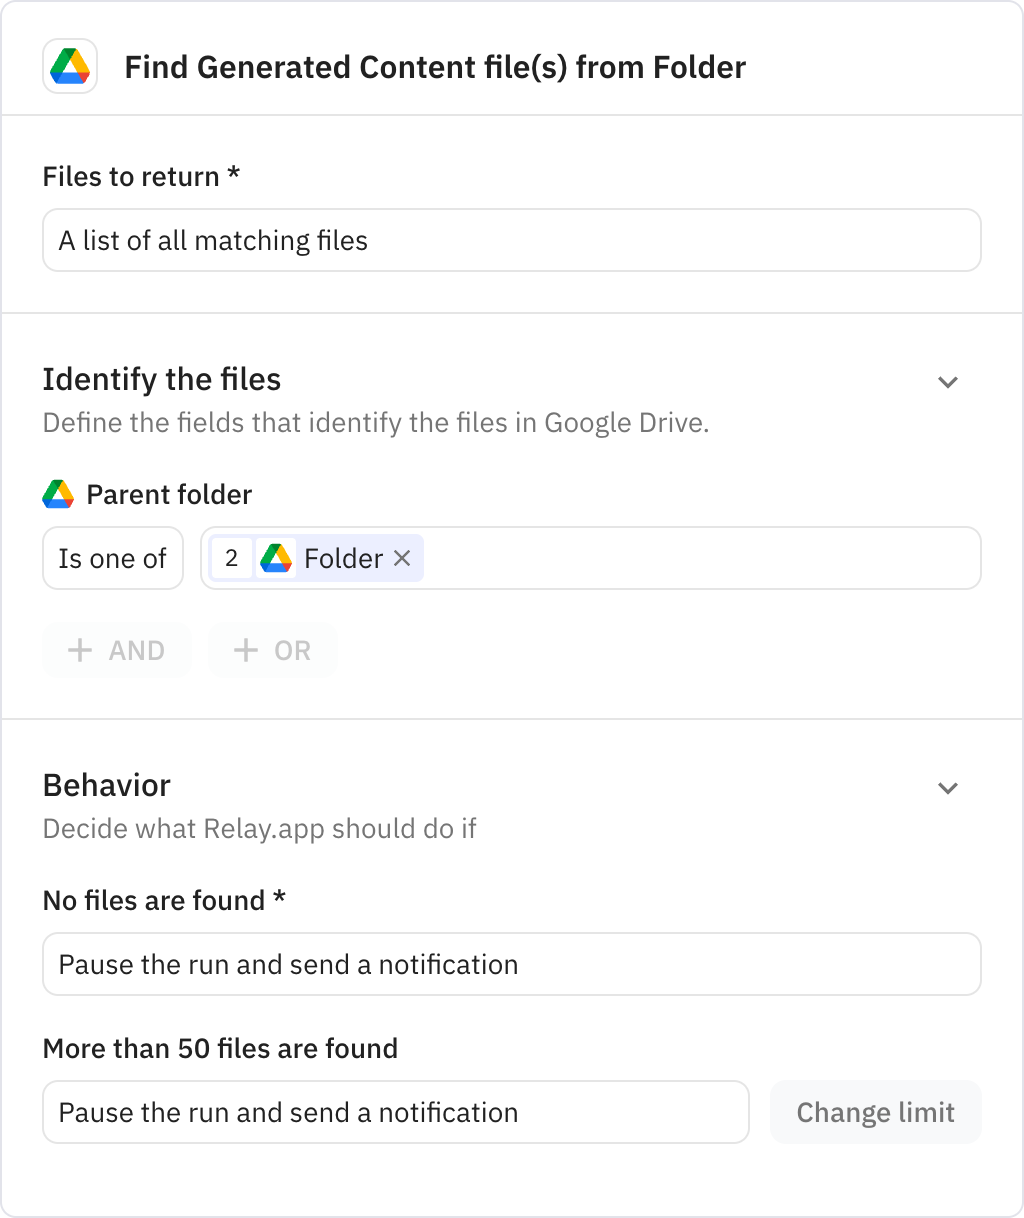
Task: Collapse the Identify the files section
Action: coord(948,382)
